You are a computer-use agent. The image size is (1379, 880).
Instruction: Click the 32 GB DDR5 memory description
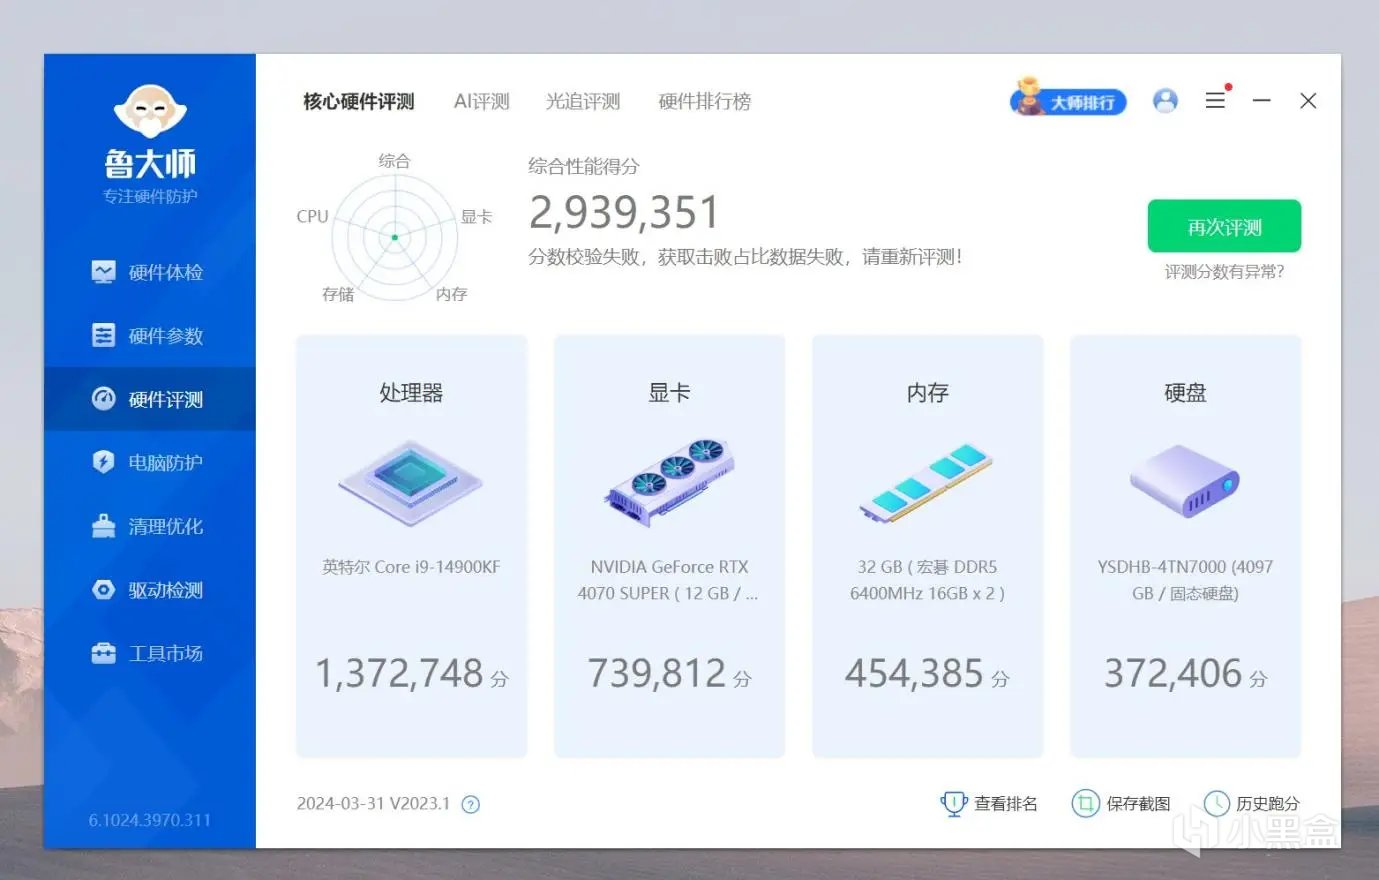[x=927, y=580]
